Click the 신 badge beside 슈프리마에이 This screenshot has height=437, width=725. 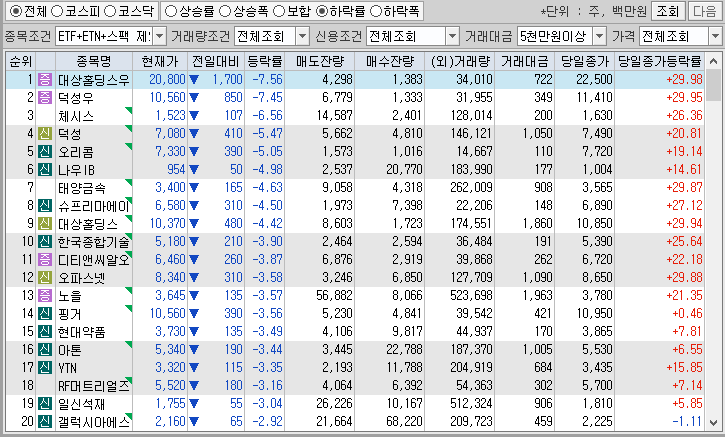click(45, 206)
